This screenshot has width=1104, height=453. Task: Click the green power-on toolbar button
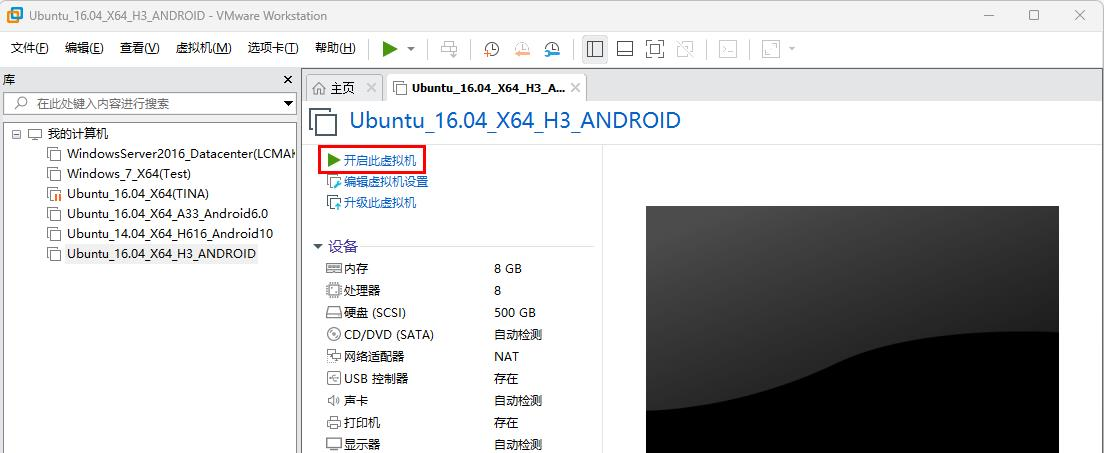coord(390,49)
